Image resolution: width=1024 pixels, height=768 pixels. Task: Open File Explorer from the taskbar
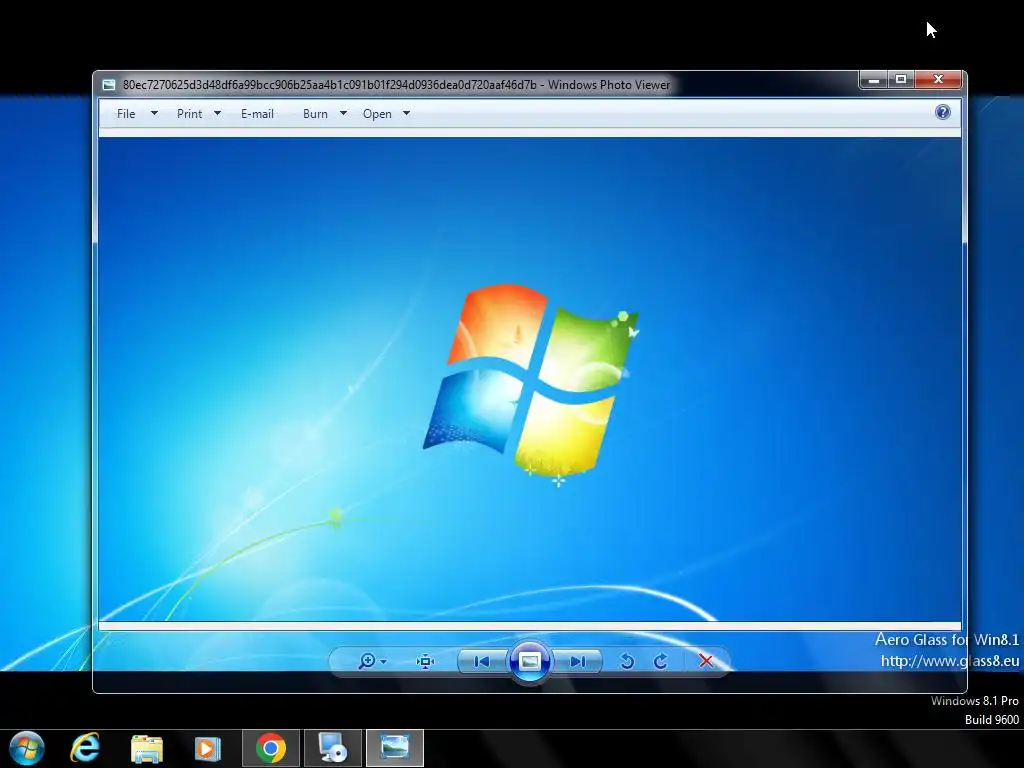[x=146, y=748]
